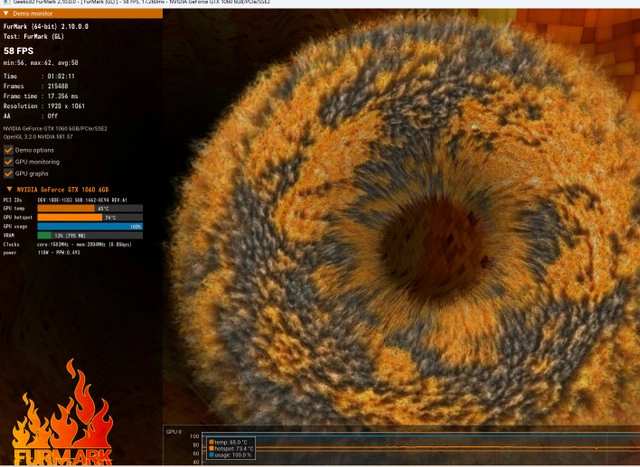The height and width of the screenshot is (467, 640).
Task: Toggle the GPU graphs checkbox
Action: click(8, 173)
